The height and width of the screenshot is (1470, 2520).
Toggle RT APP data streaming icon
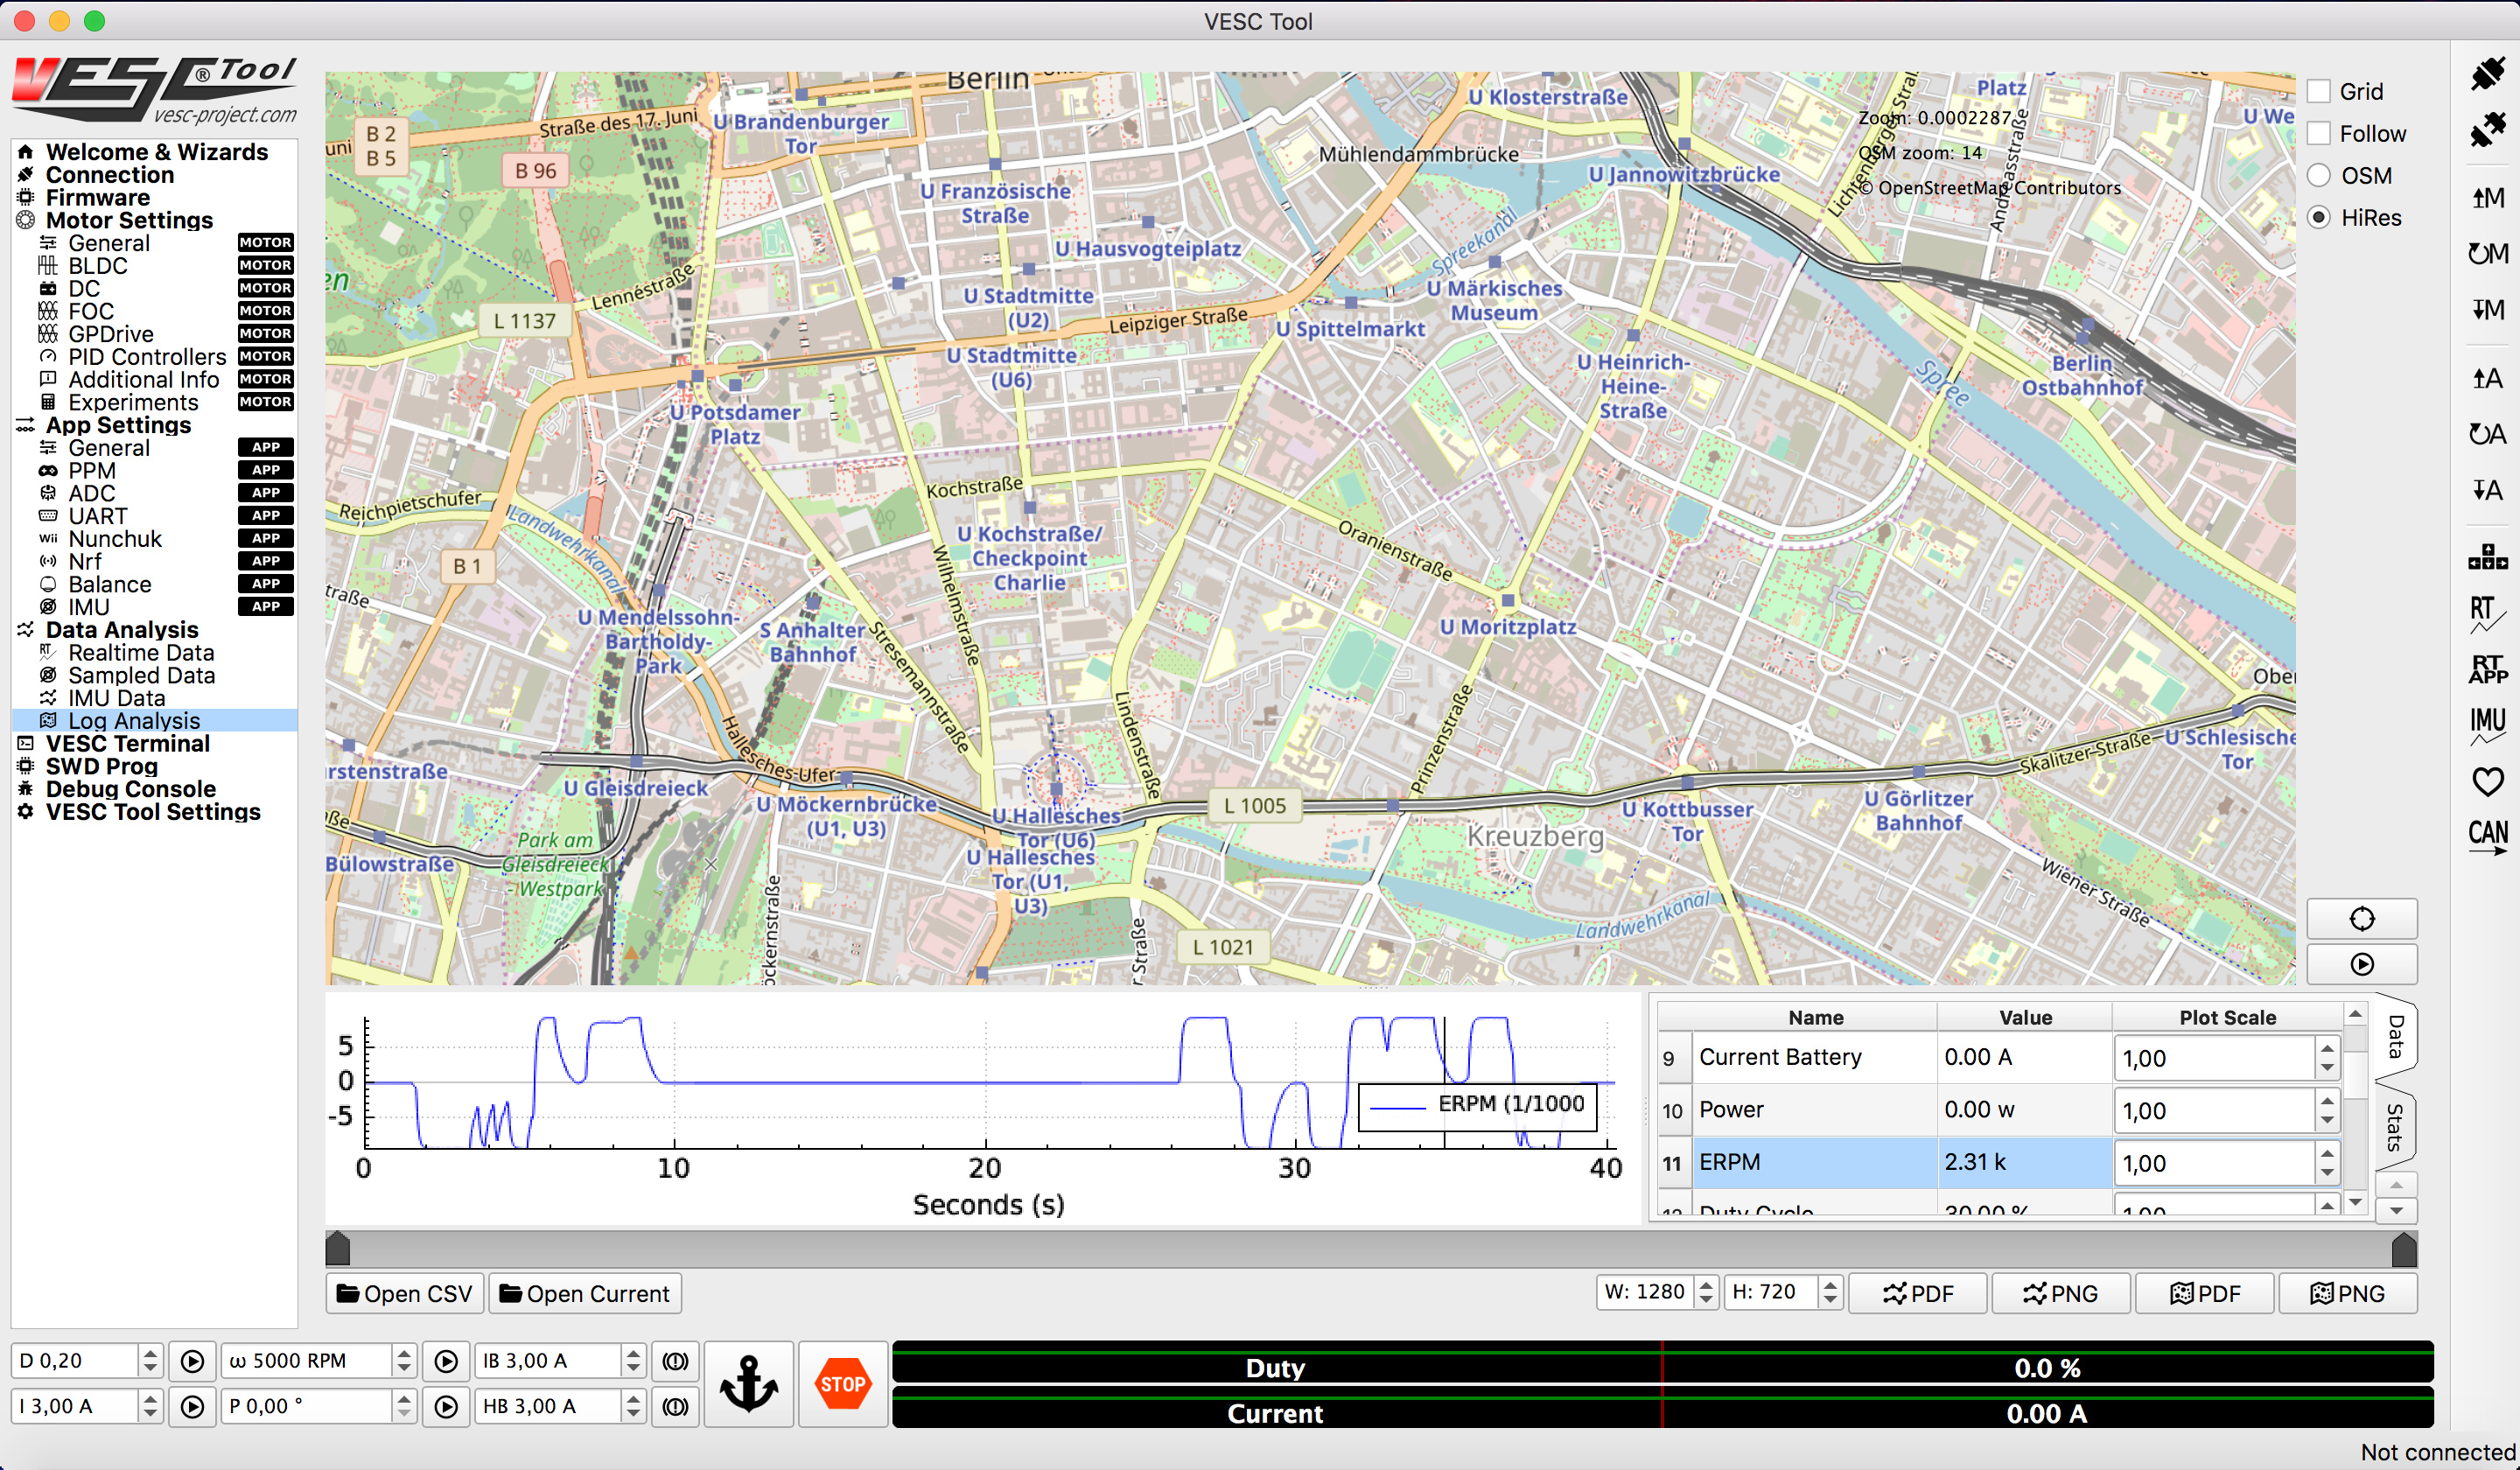pyautogui.click(x=2486, y=669)
